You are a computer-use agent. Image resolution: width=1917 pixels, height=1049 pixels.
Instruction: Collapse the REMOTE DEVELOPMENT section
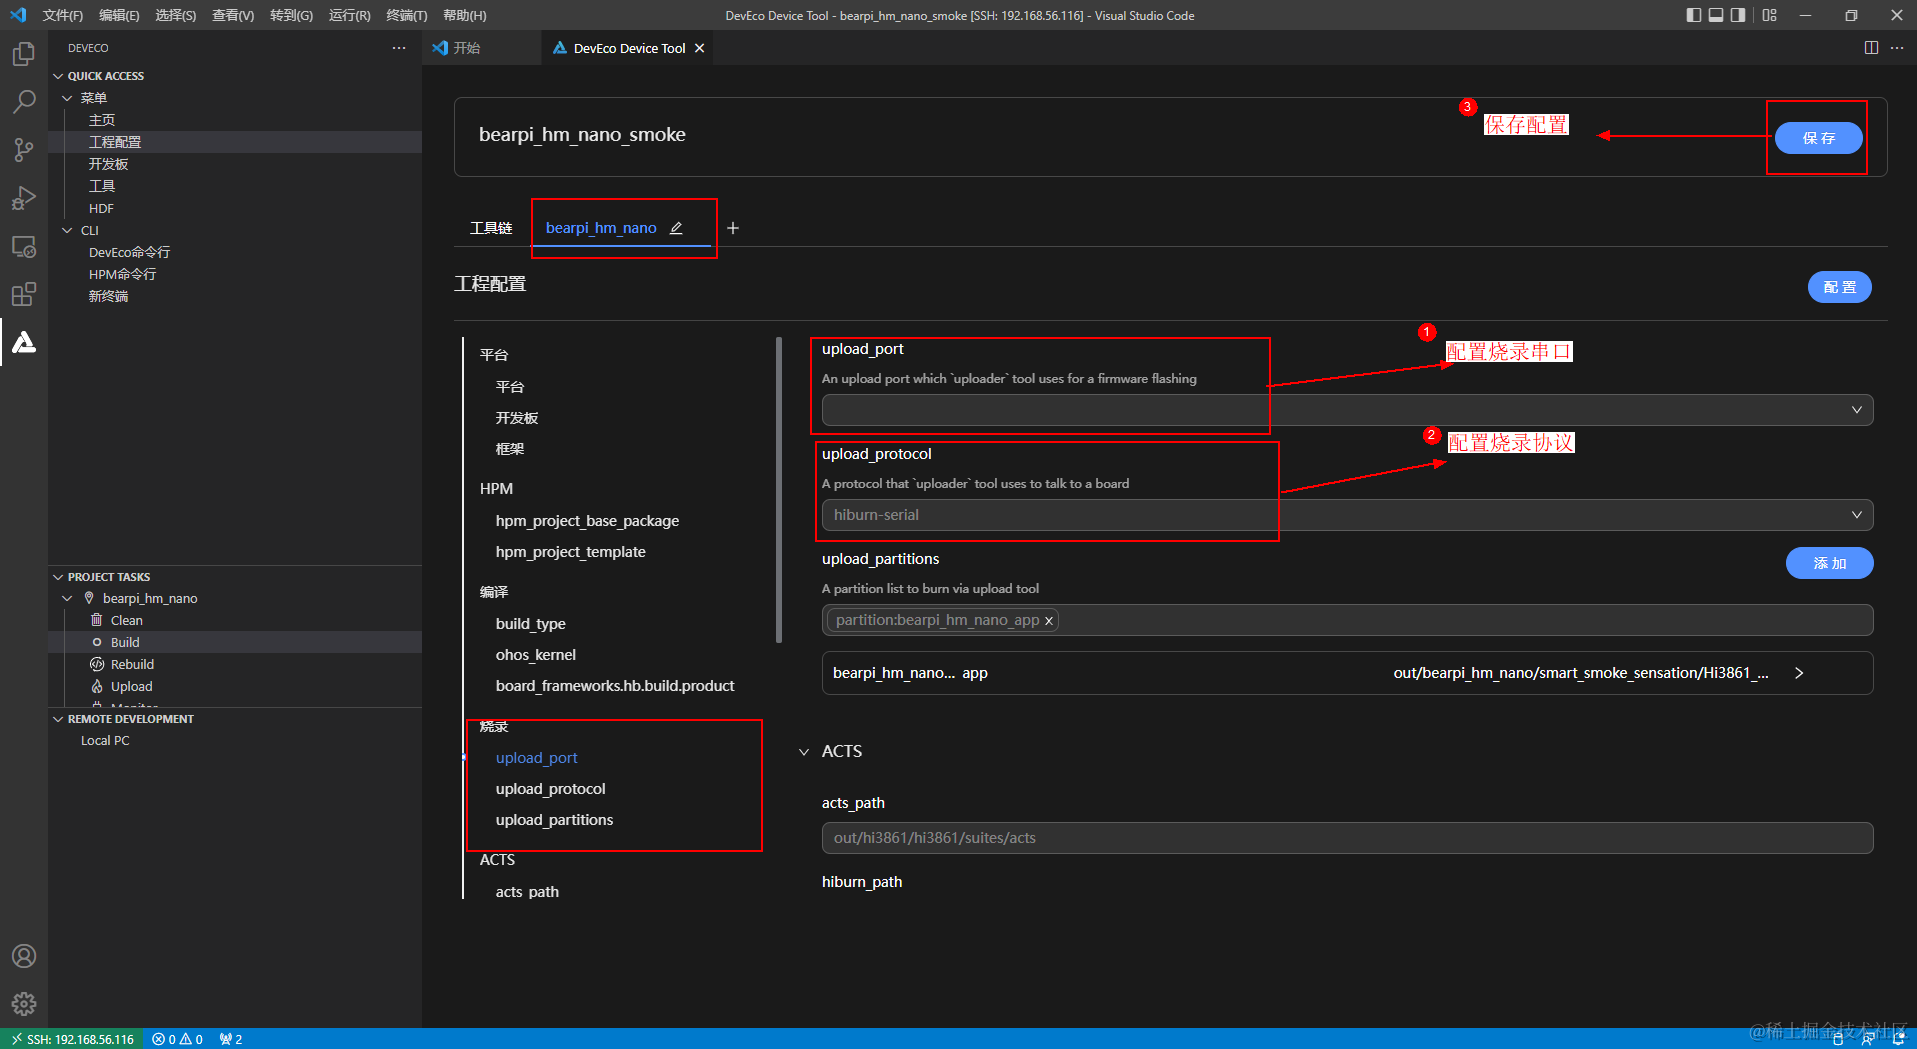pyautogui.click(x=58, y=719)
